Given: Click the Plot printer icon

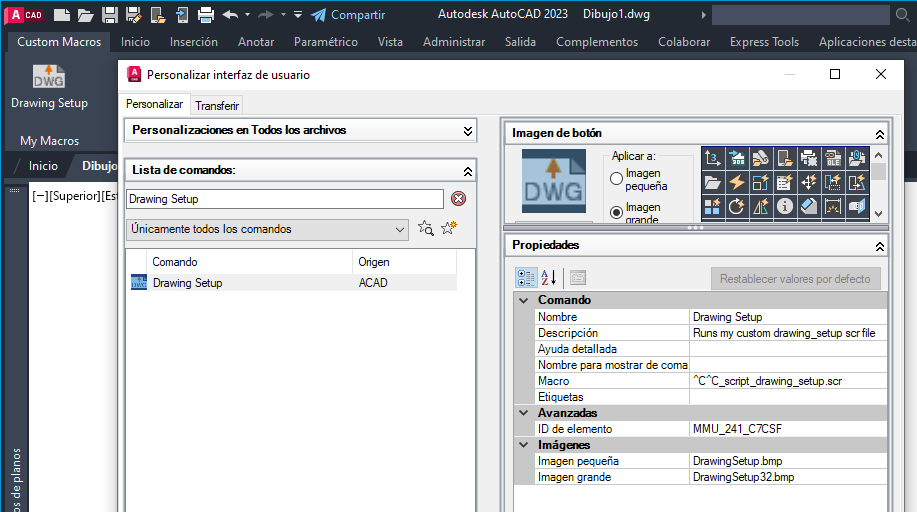Looking at the screenshot, I should click(x=206, y=15).
